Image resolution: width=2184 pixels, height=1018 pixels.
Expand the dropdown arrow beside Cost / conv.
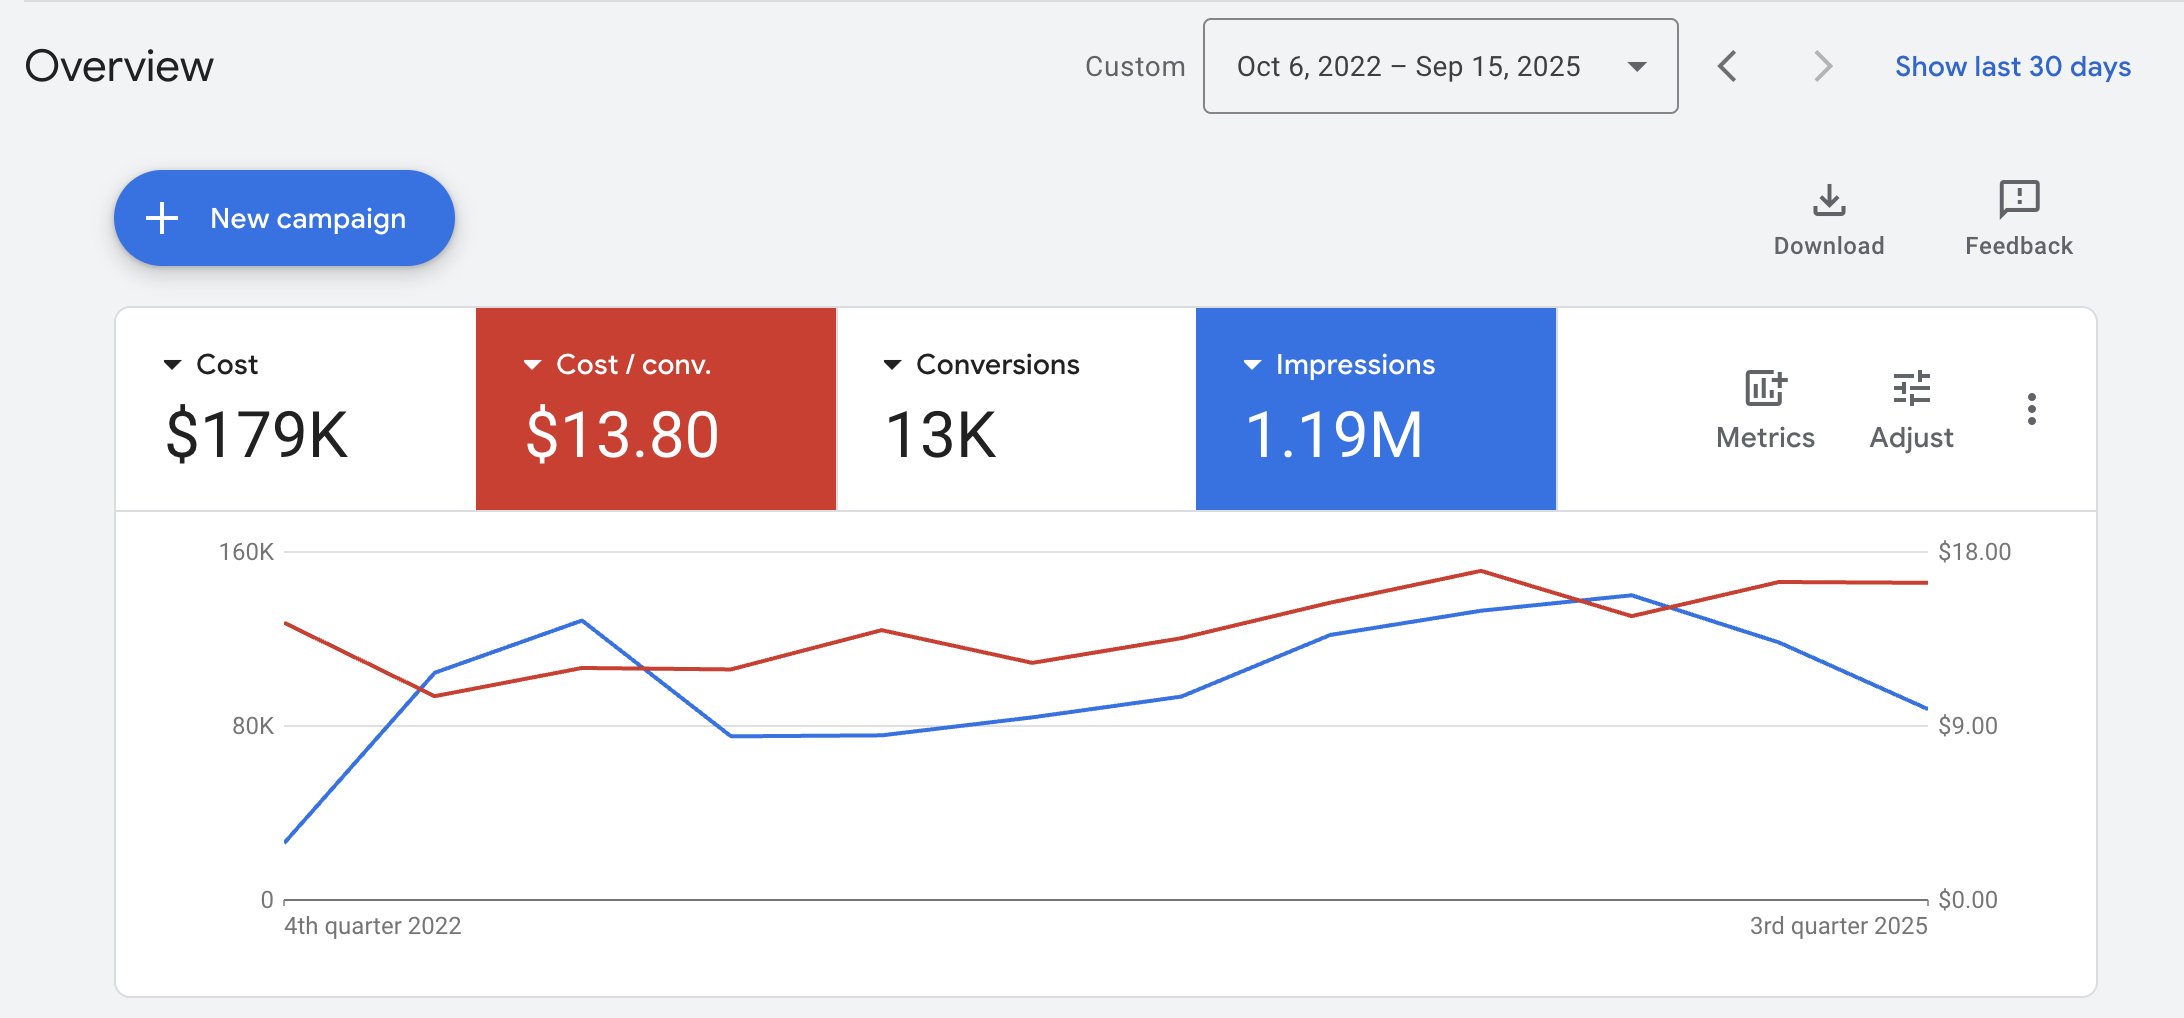(x=533, y=365)
